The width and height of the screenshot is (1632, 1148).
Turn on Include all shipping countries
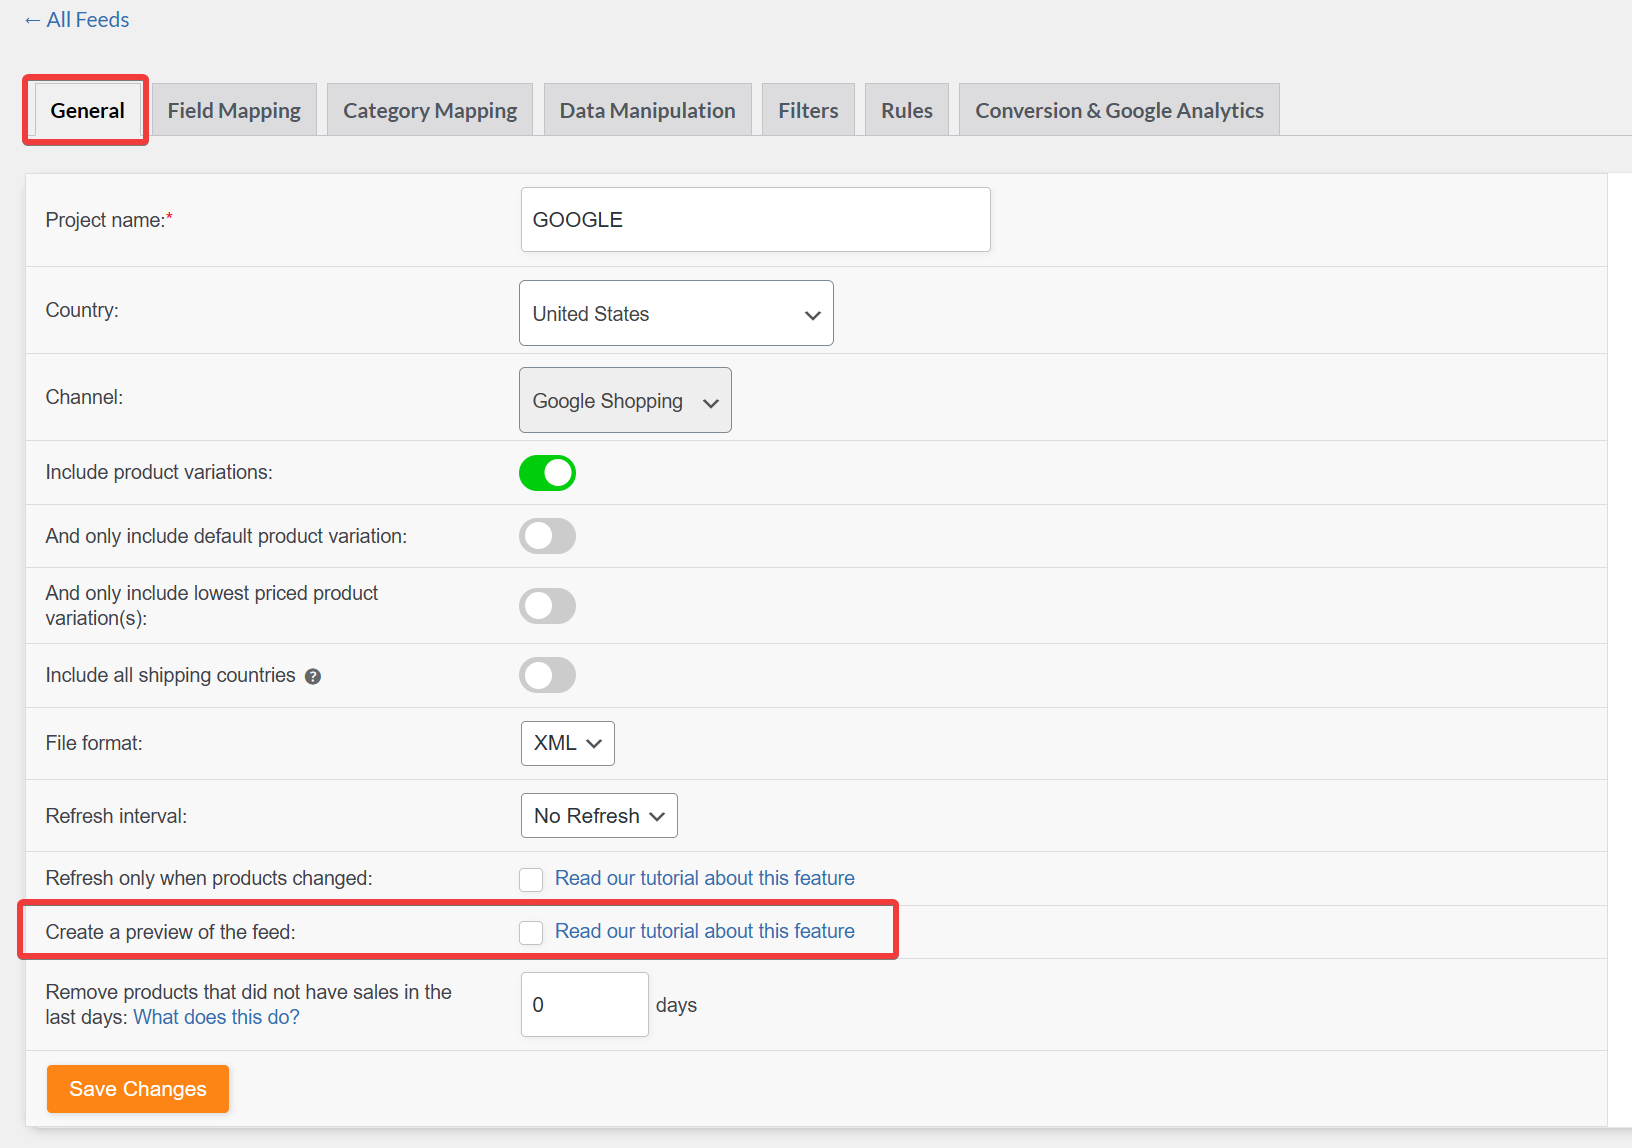pos(547,675)
